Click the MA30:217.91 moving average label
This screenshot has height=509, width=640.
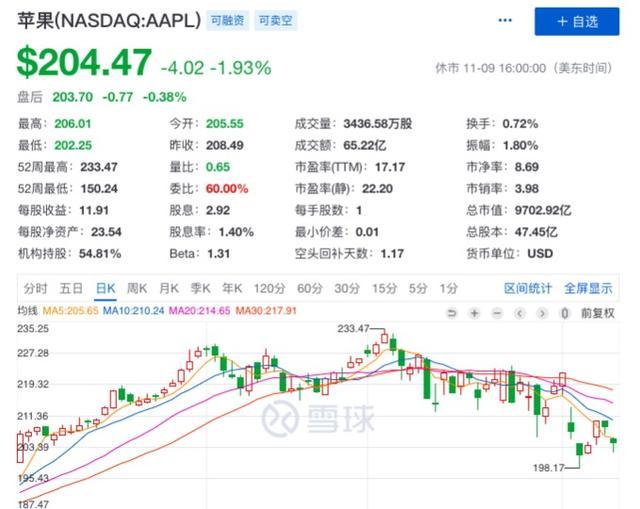[266, 311]
